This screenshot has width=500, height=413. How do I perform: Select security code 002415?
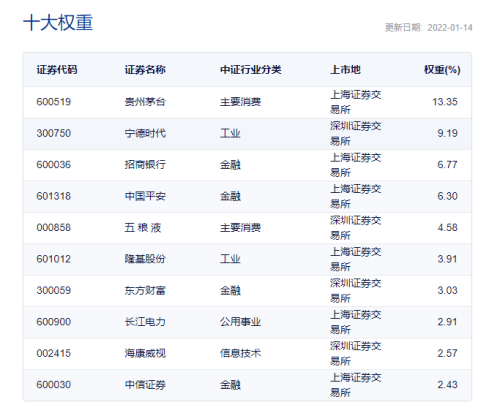[54, 353]
